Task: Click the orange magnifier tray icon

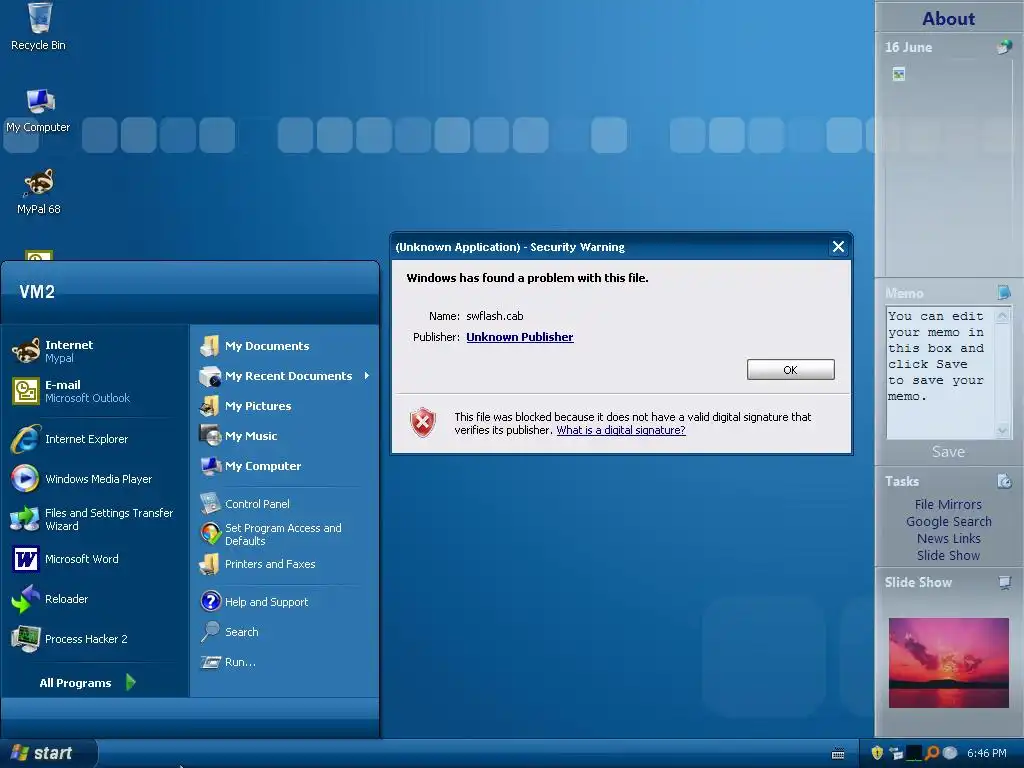Action: [932, 753]
